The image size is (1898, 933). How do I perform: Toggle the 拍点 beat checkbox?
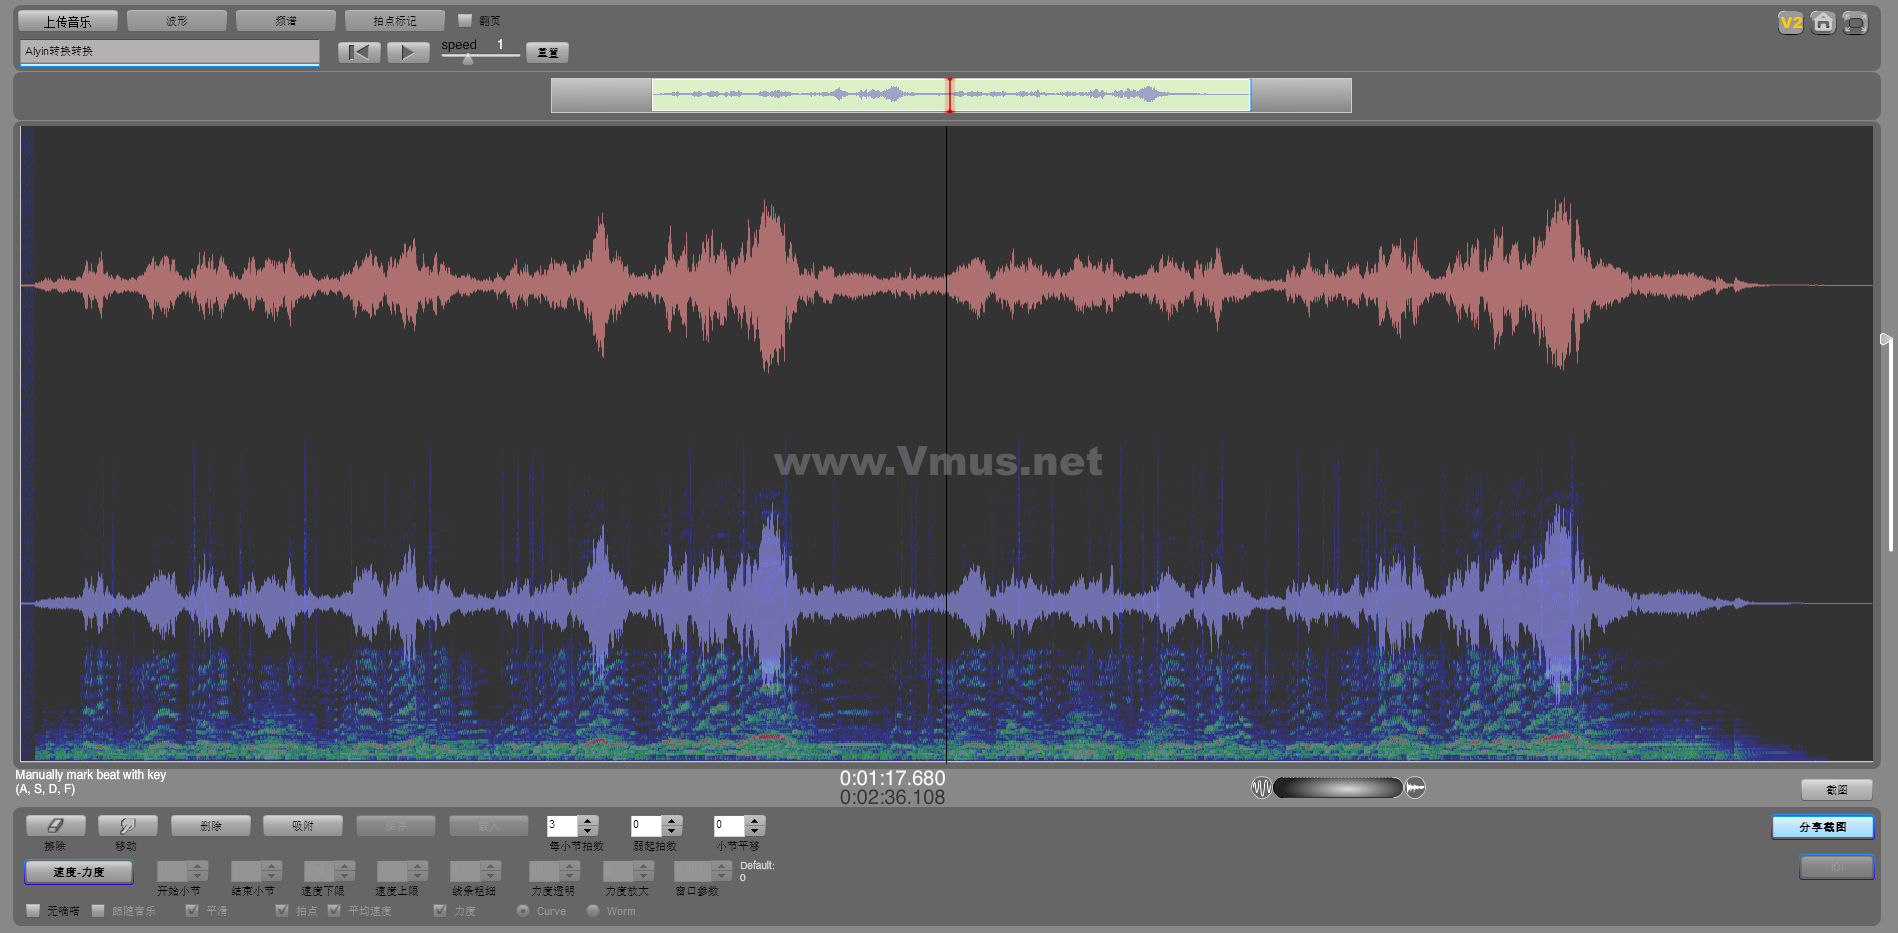[x=282, y=910]
